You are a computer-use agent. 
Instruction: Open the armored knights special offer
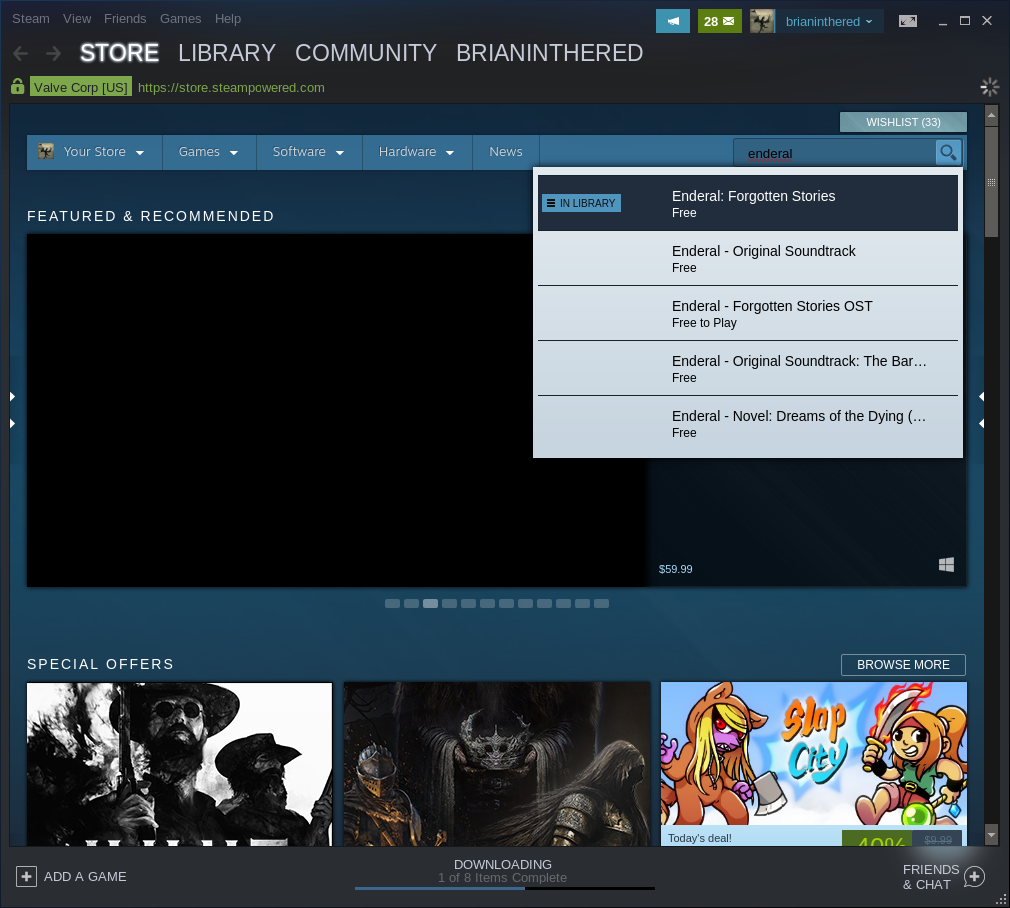[x=497, y=764]
